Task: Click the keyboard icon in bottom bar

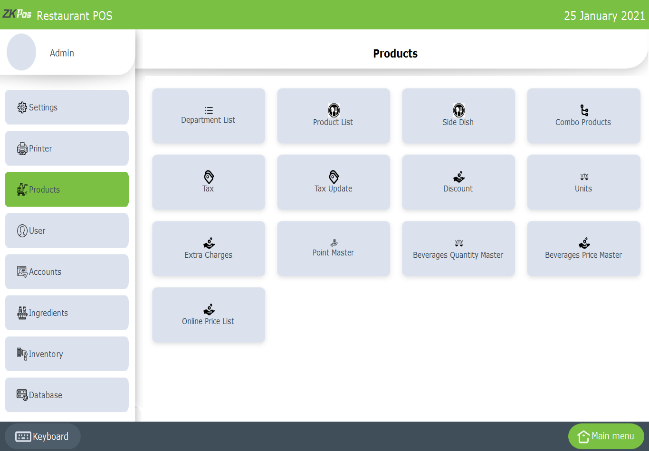Action: [23, 437]
